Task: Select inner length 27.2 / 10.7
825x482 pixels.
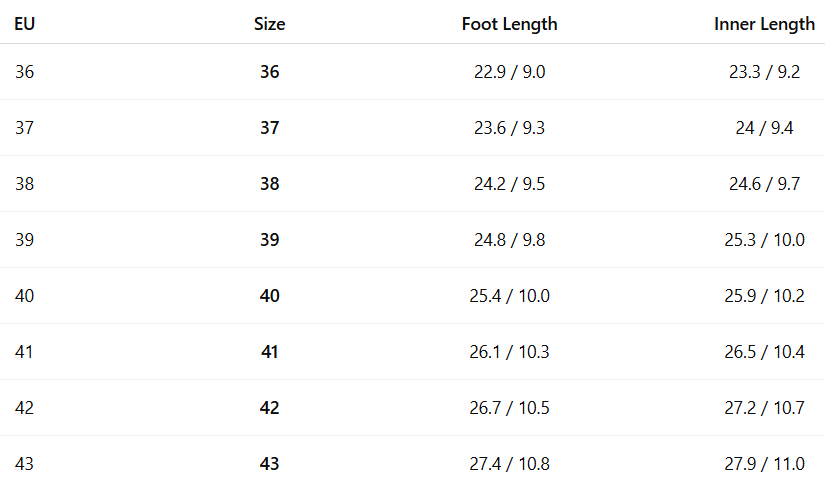Action: point(764,408)
